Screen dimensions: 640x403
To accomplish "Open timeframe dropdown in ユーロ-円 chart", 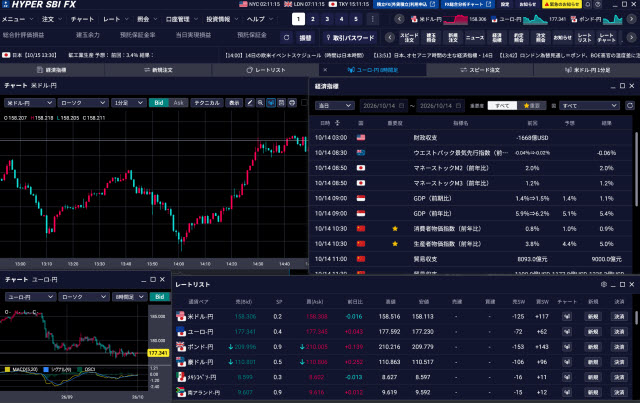I will (x=129, y=297).
